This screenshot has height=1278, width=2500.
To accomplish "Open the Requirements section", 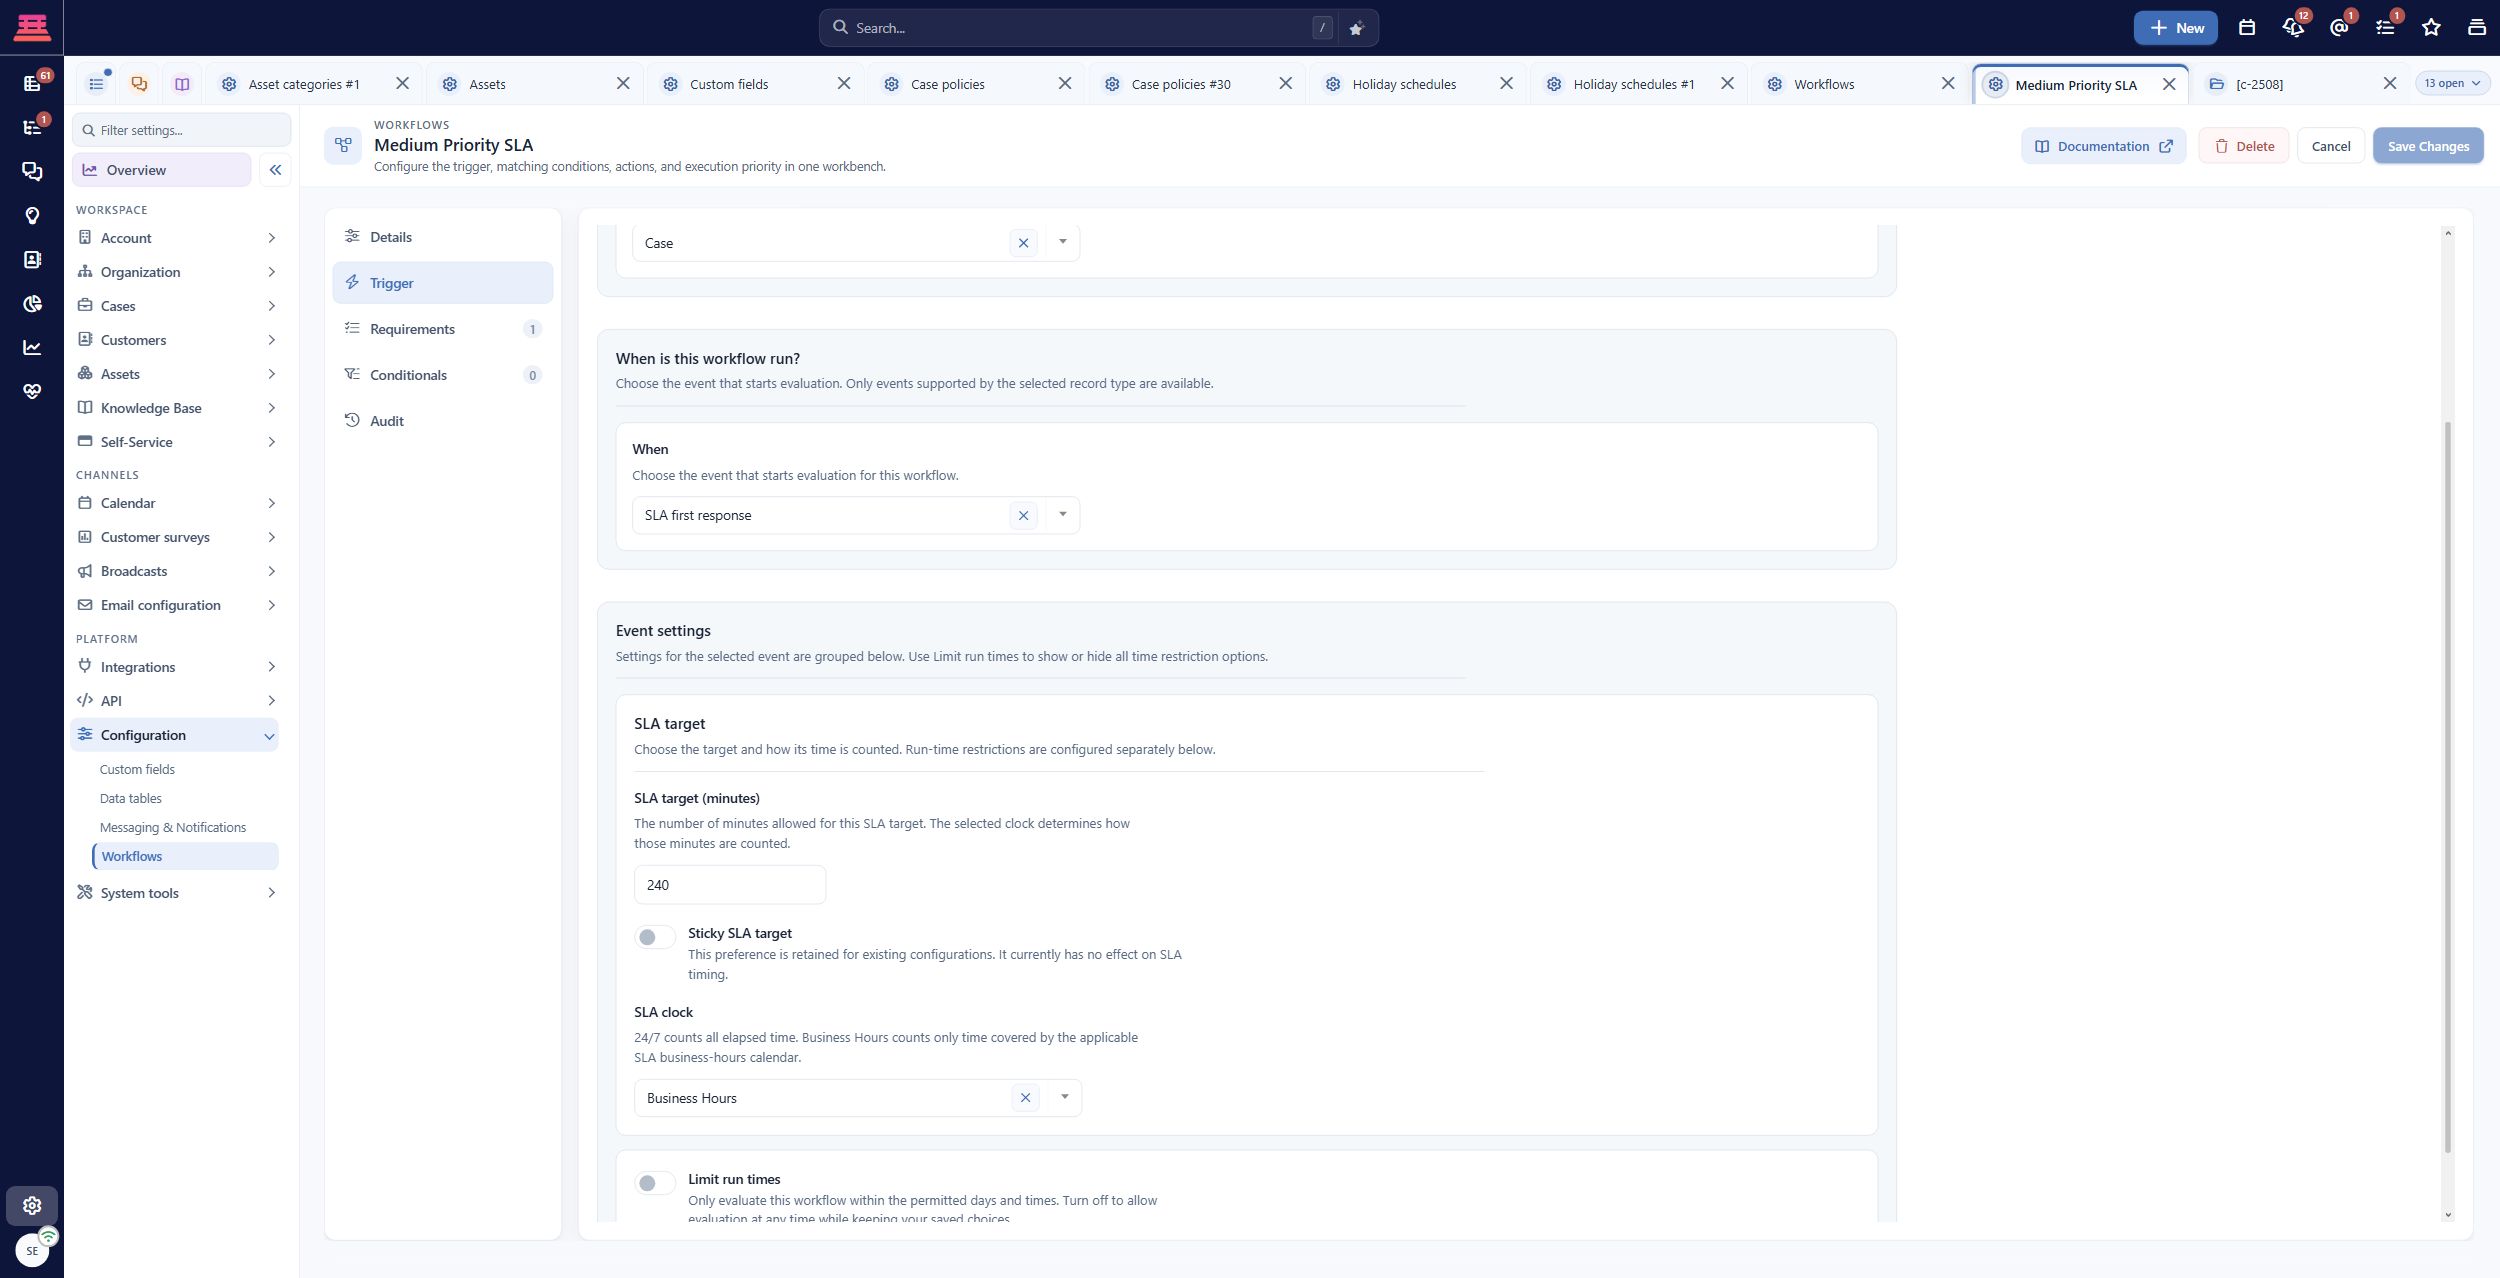I will [442, 329].
